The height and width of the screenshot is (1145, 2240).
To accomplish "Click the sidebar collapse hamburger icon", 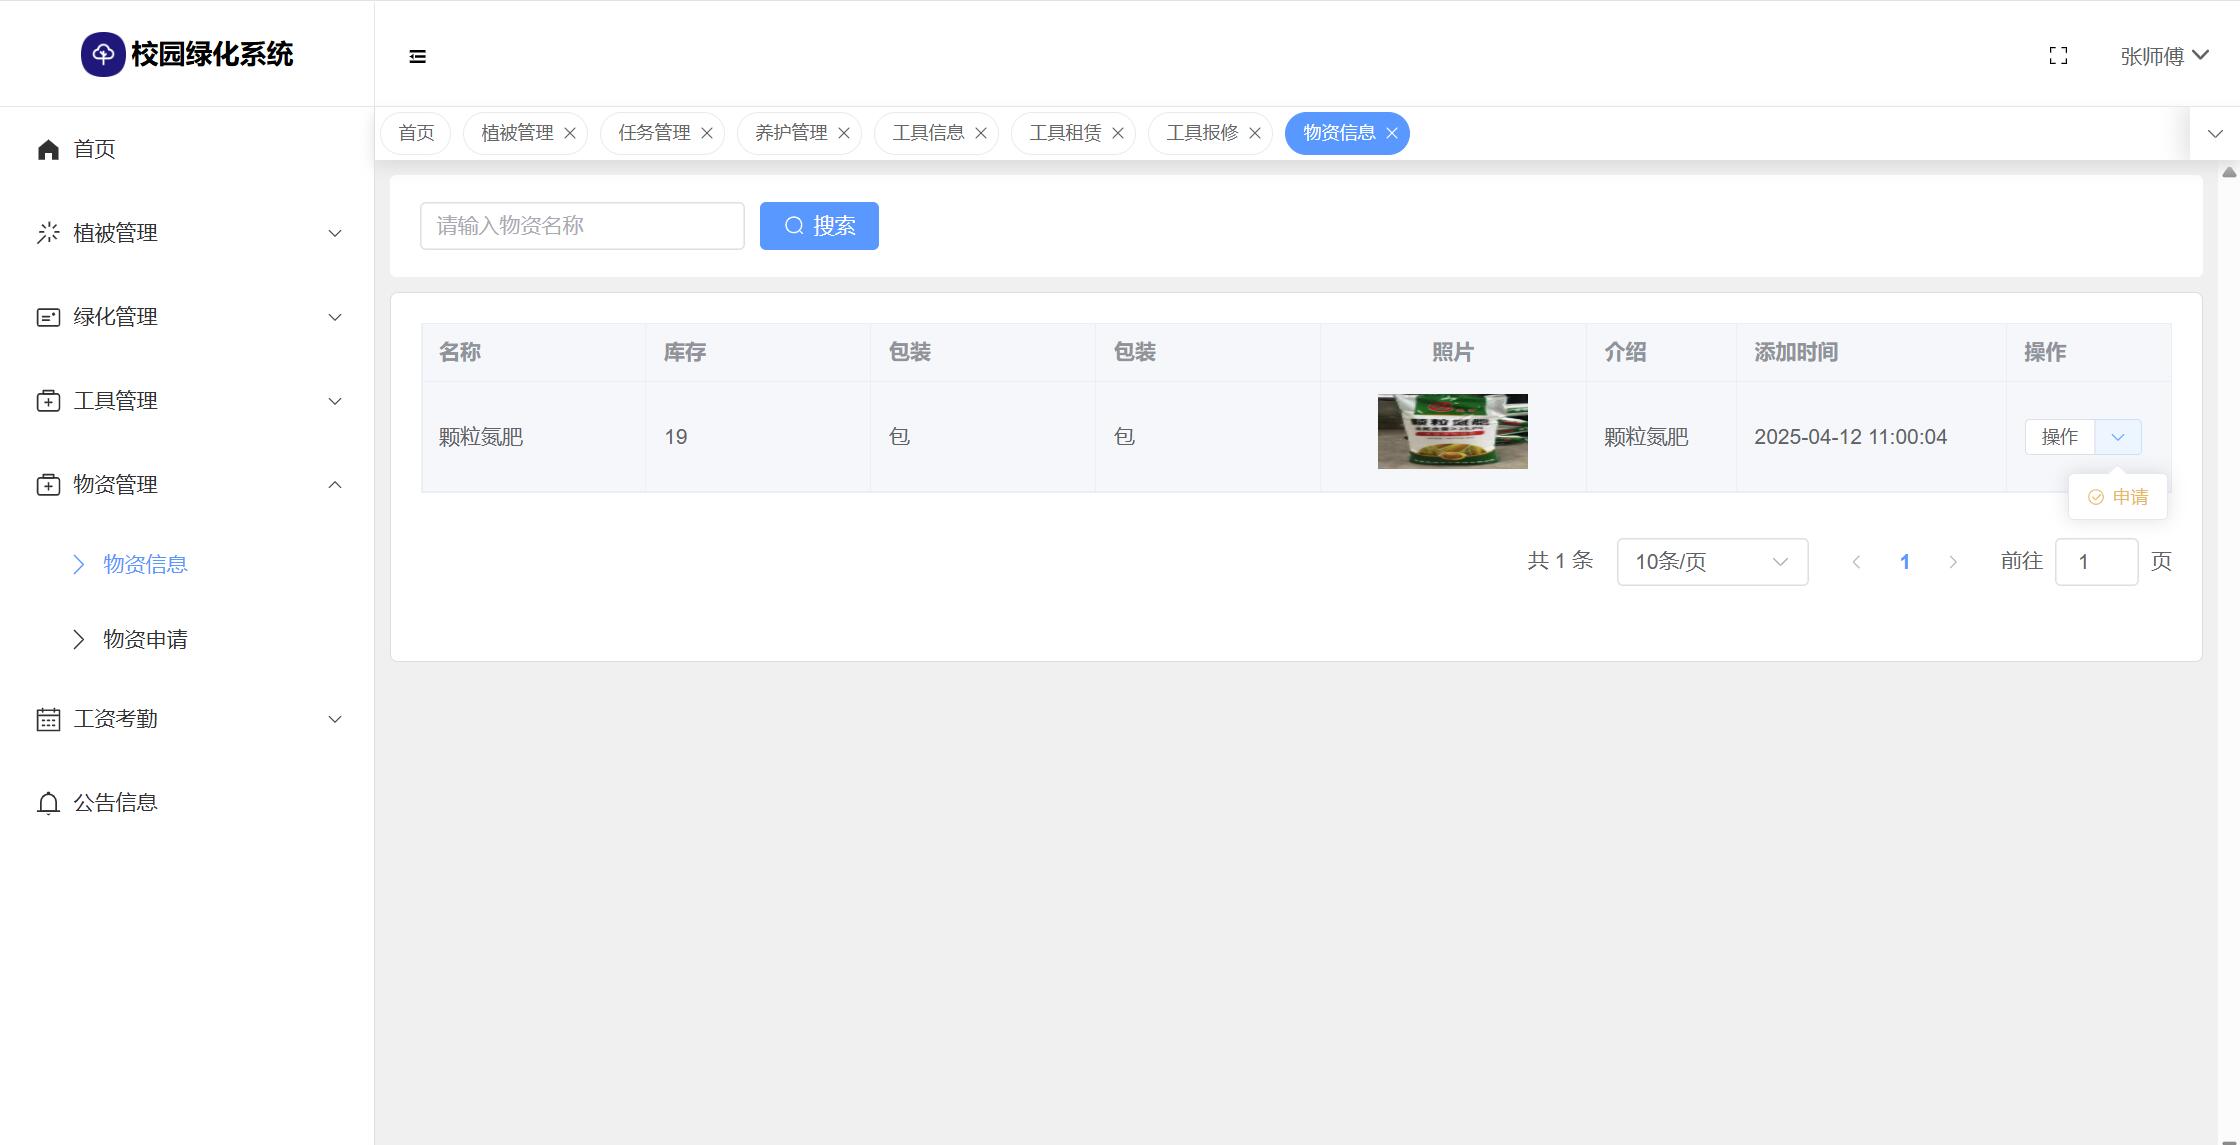I will pos(418,57).
